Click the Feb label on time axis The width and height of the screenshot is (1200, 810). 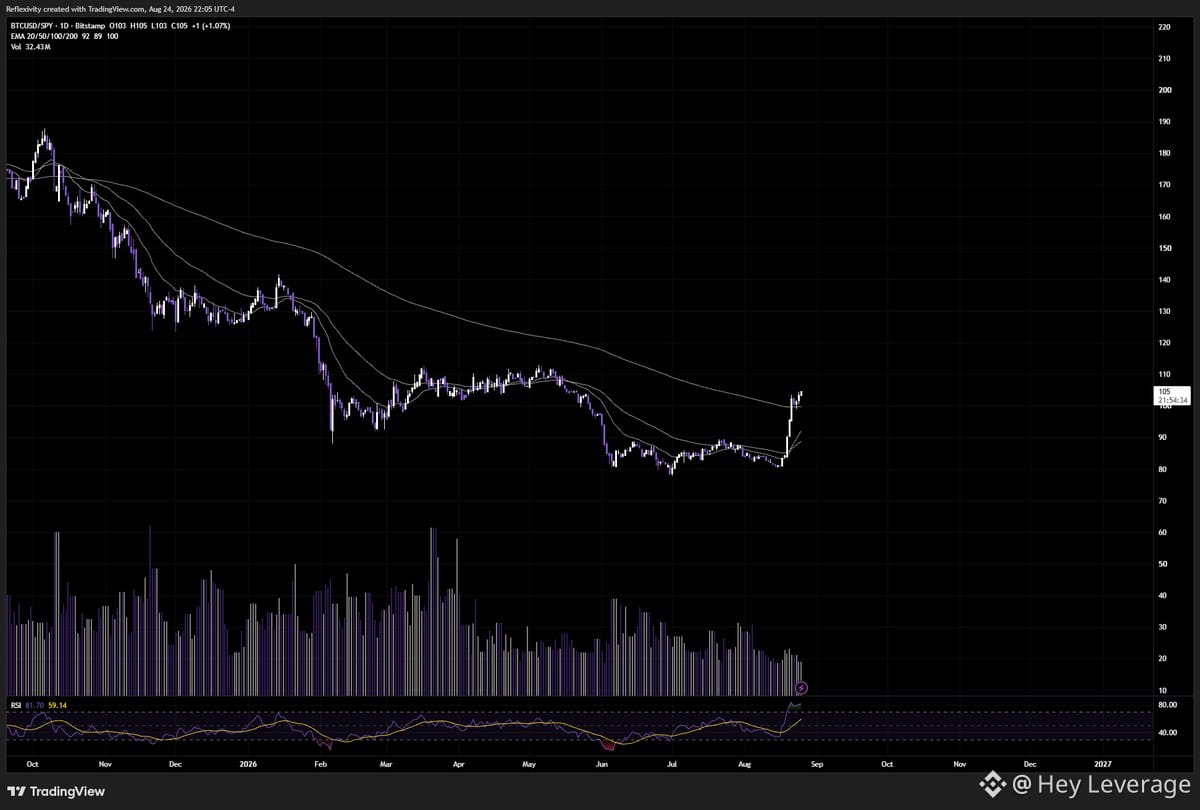(322, 763)
